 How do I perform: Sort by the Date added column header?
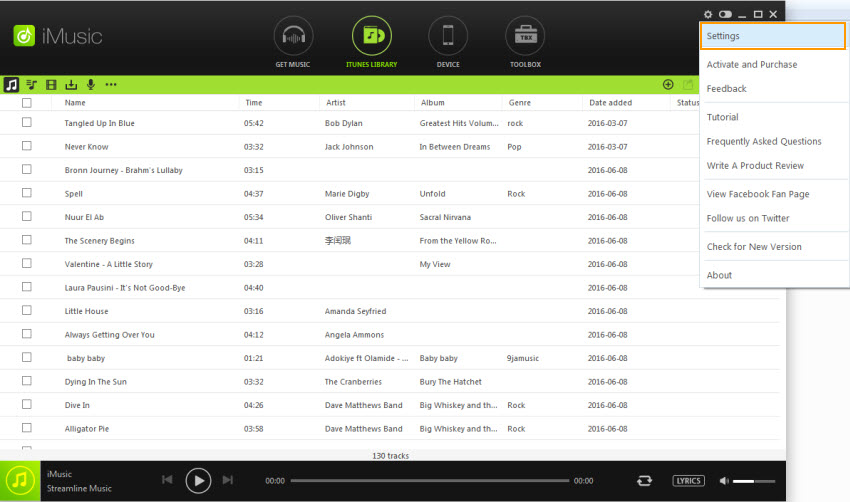(x=610, y=102)
